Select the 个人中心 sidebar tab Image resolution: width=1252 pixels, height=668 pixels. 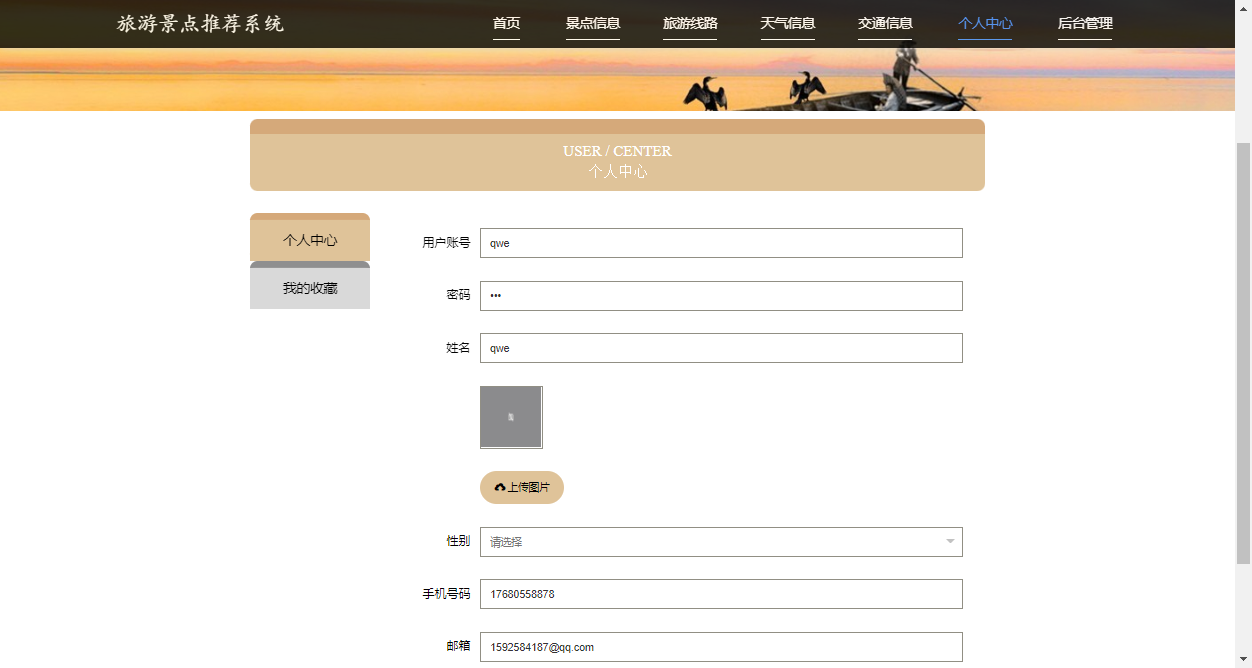pos(310,238)
